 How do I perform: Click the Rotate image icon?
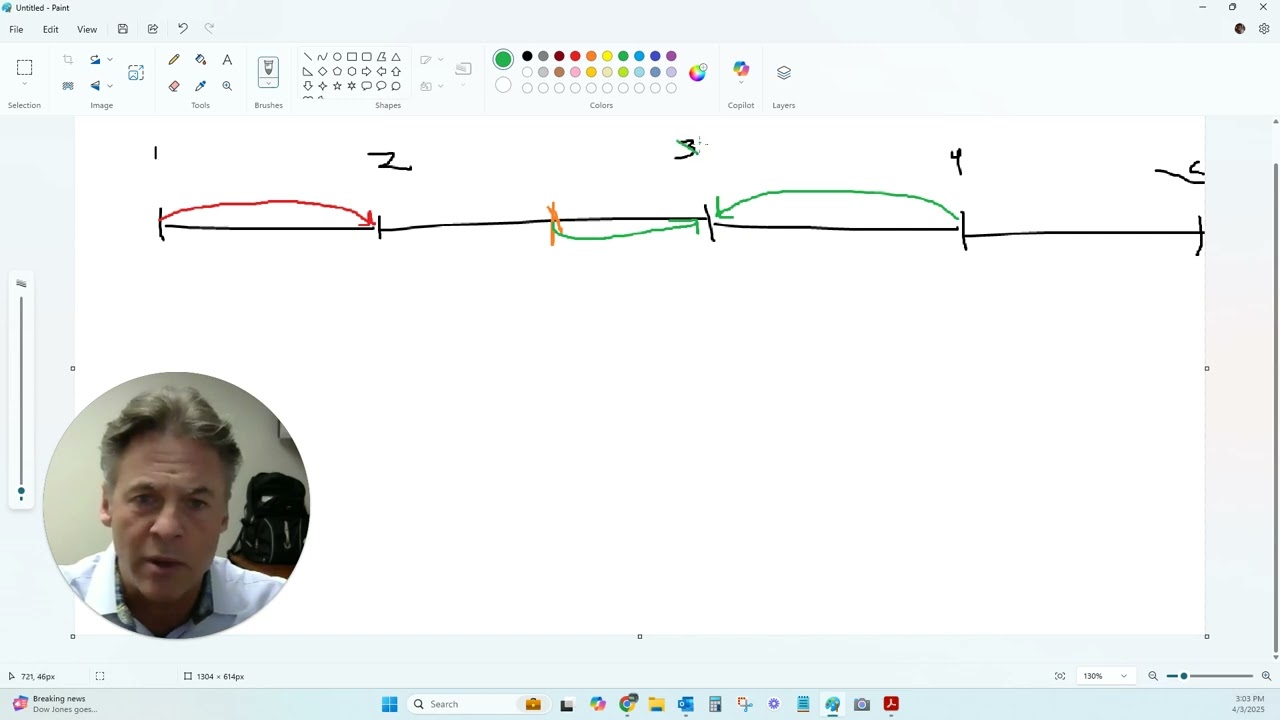tap(95, 60)
